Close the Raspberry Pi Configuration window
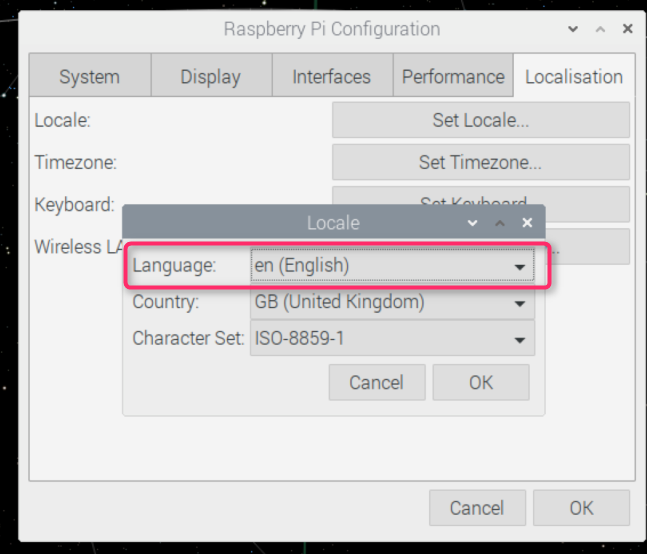The height and width of the screenshot is (554, 647). pyautogui.click(x=627, y=29)
